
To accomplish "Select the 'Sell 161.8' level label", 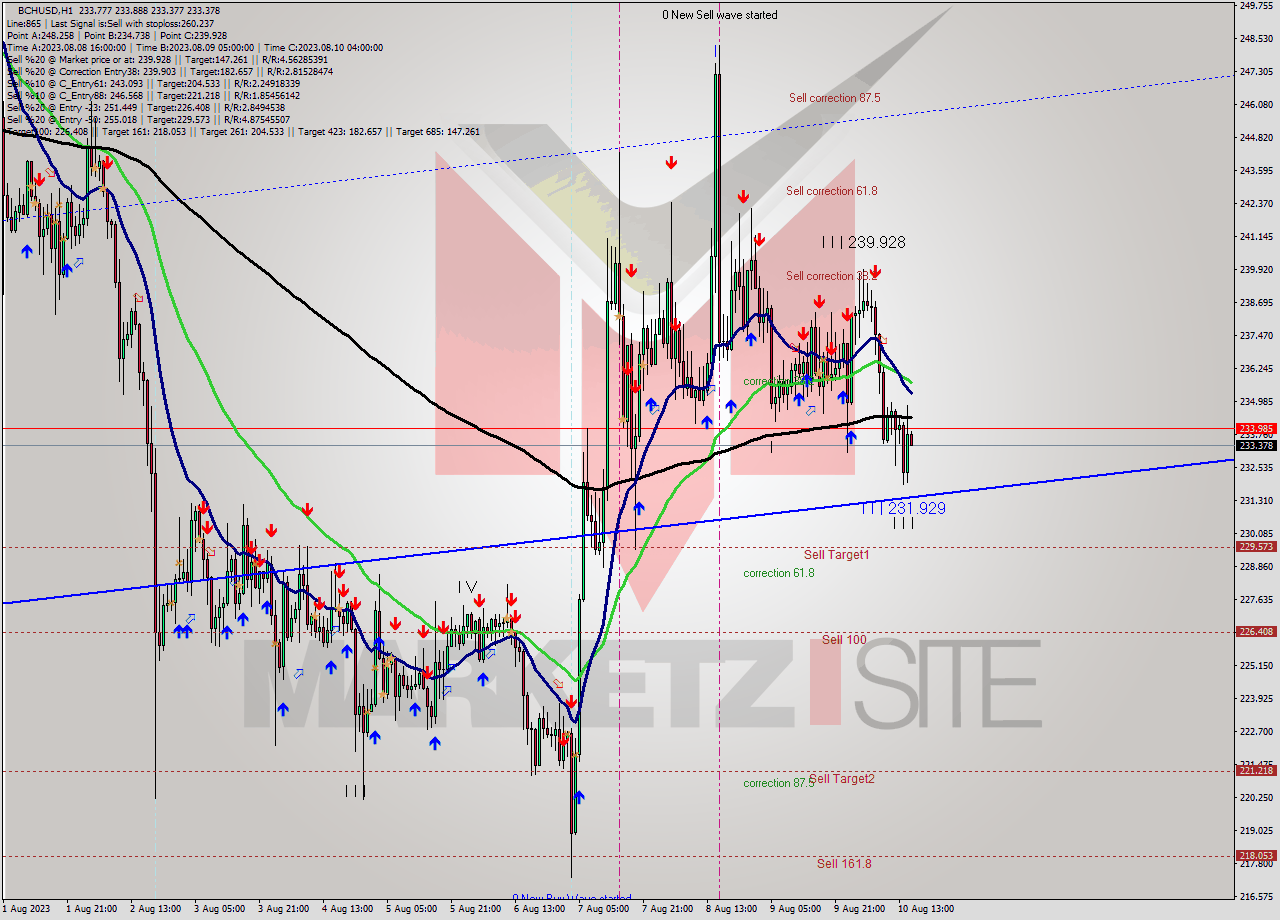I will (x=844, y=864).
